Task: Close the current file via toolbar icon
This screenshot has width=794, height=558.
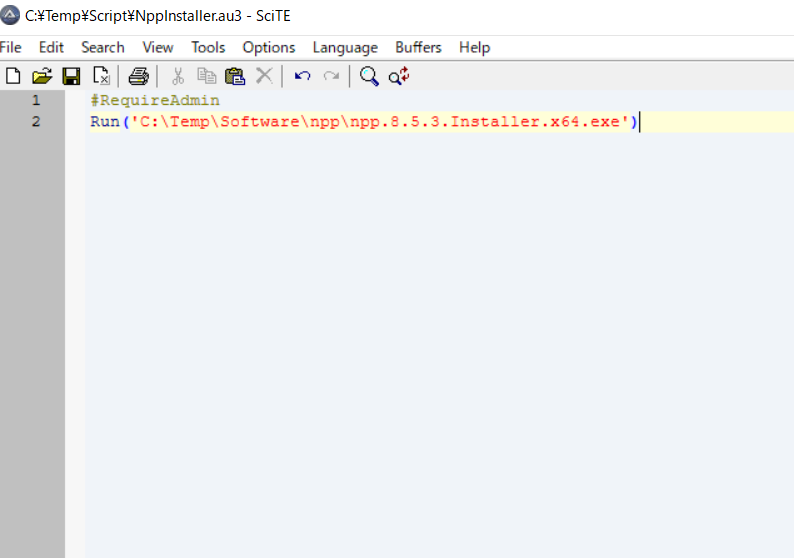Action: click(x=101, y=76)
